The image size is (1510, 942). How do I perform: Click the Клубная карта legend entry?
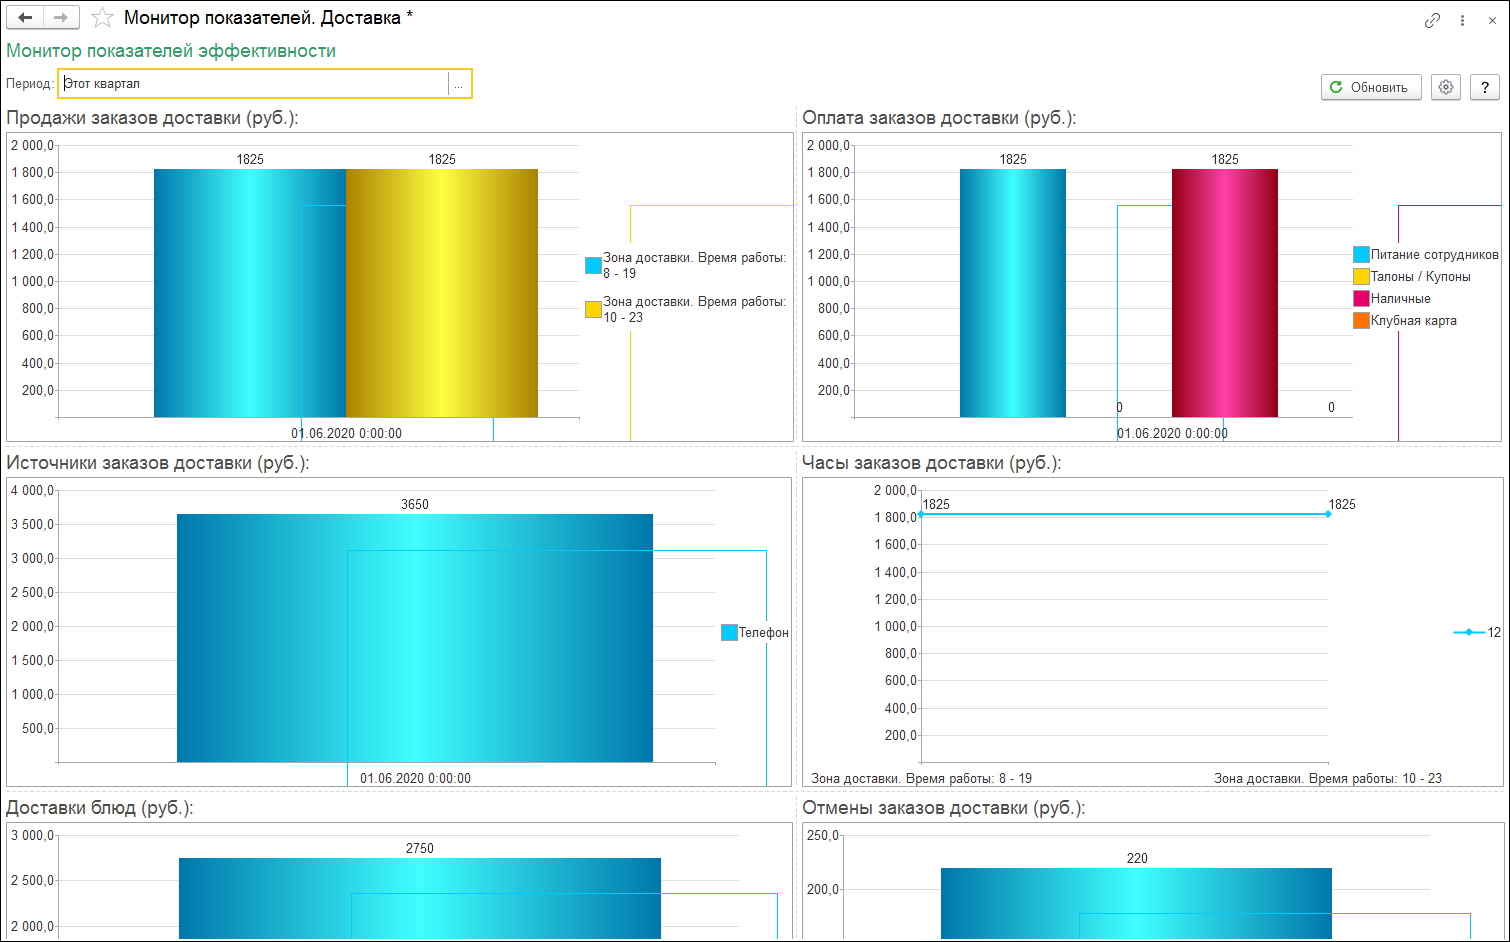[x=1413, y=321]
